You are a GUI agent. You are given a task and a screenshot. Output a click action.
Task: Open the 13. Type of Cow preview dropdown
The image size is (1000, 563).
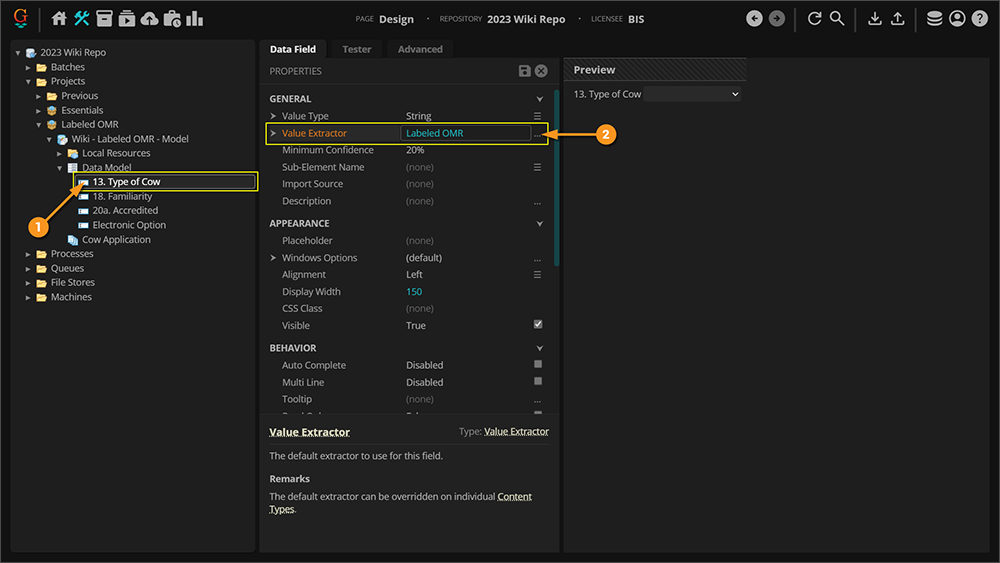pos(692,94)
